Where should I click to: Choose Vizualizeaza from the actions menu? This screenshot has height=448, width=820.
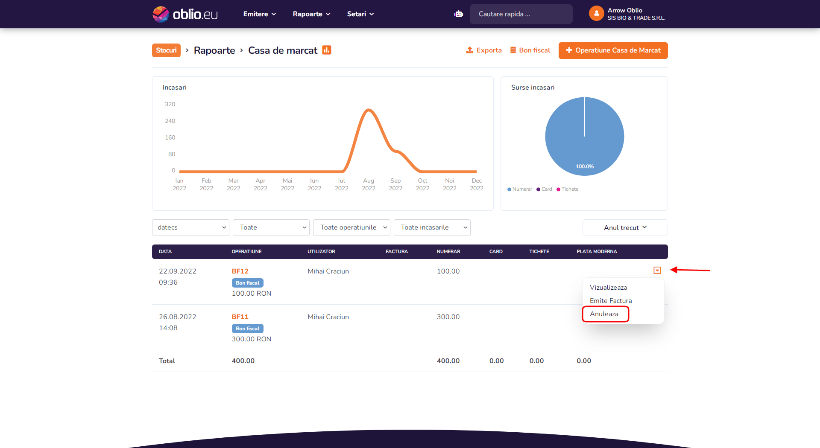click(608, 288)
